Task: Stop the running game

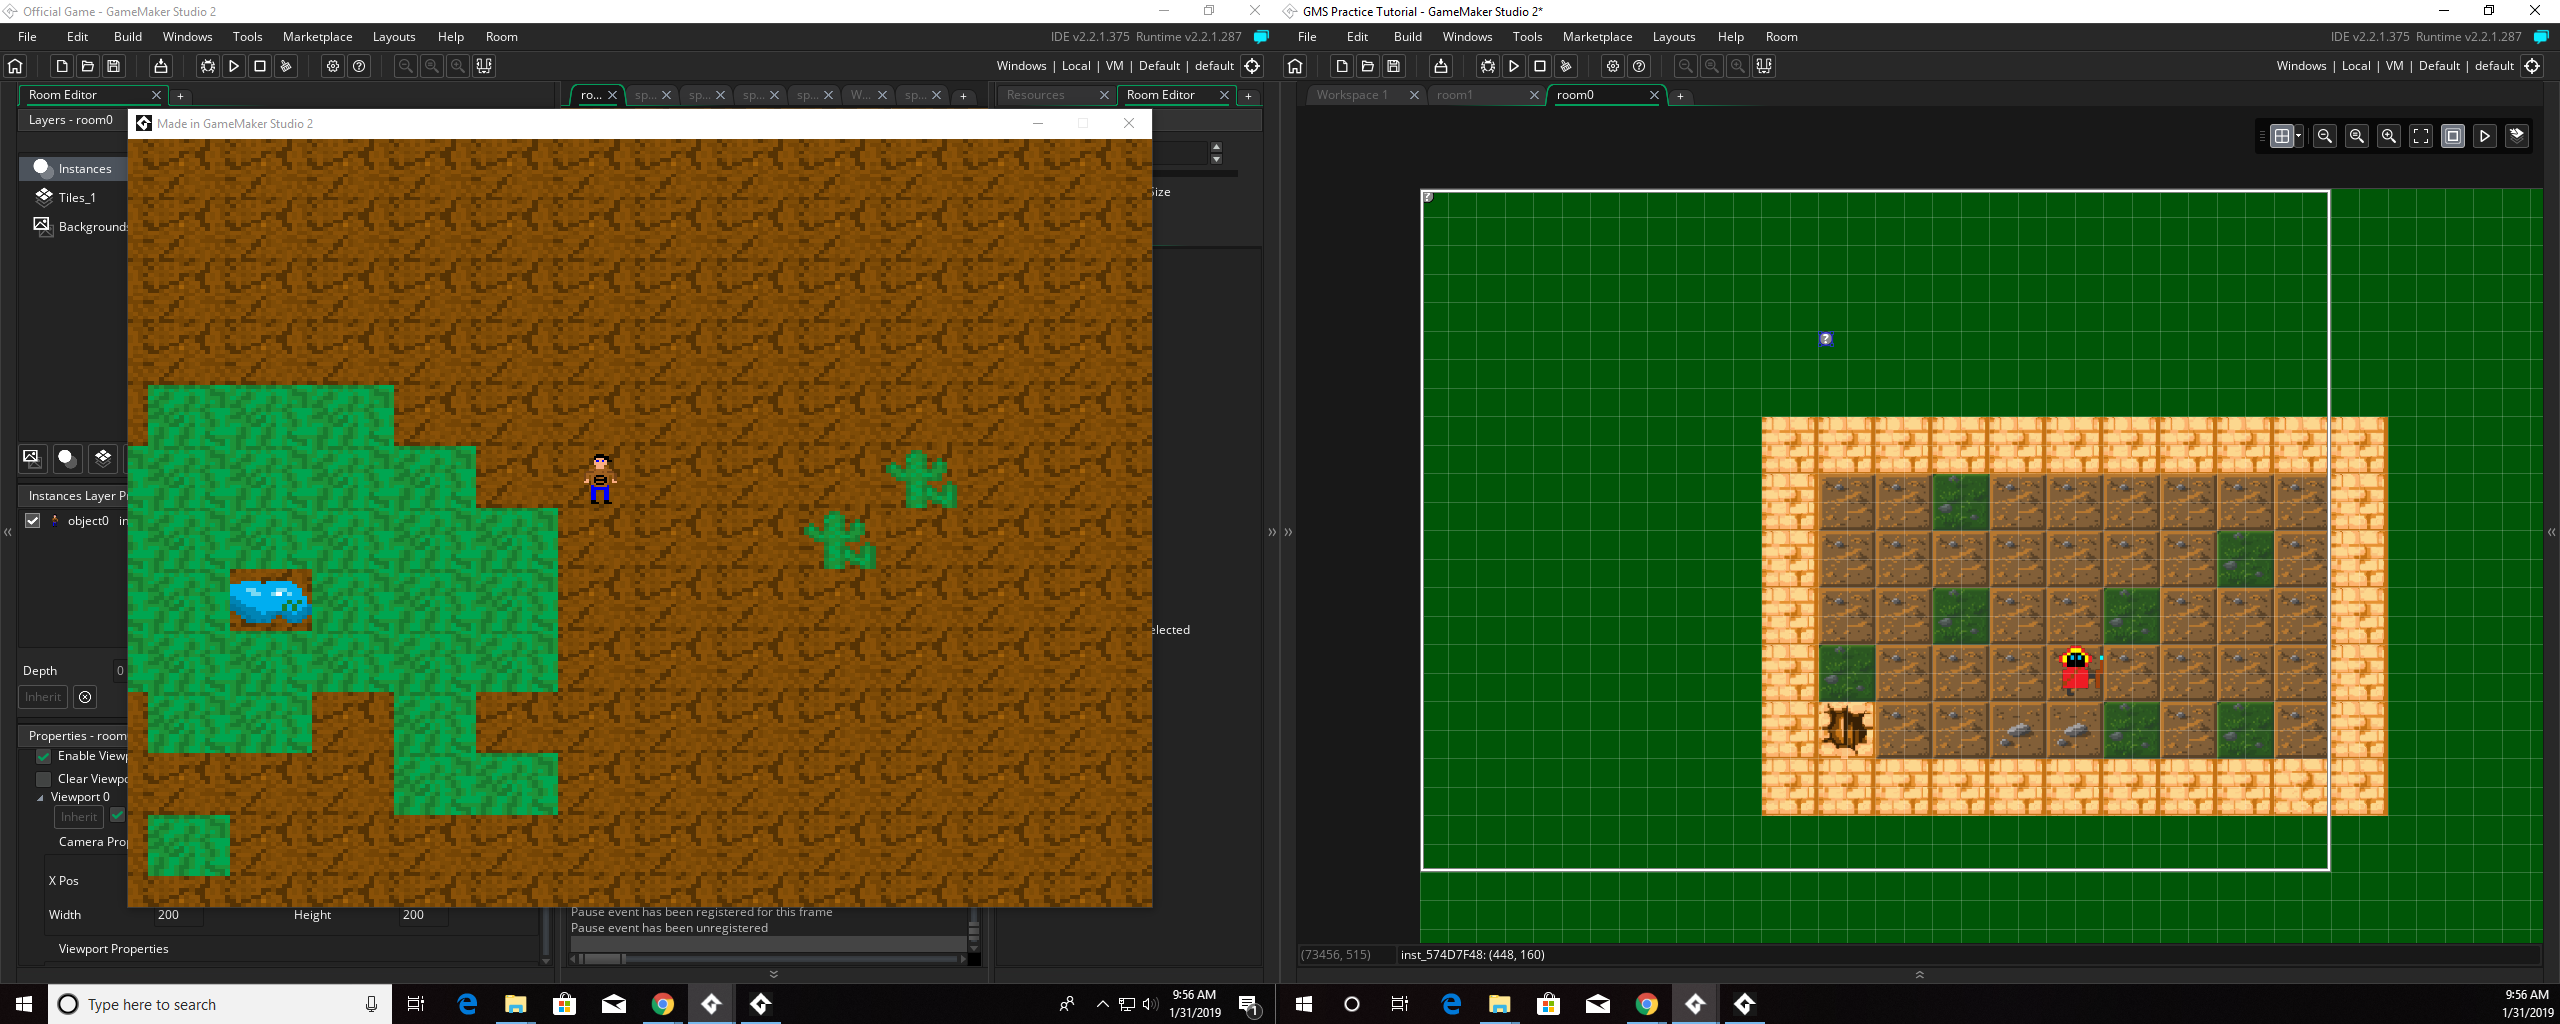Action: click(259, 66)
